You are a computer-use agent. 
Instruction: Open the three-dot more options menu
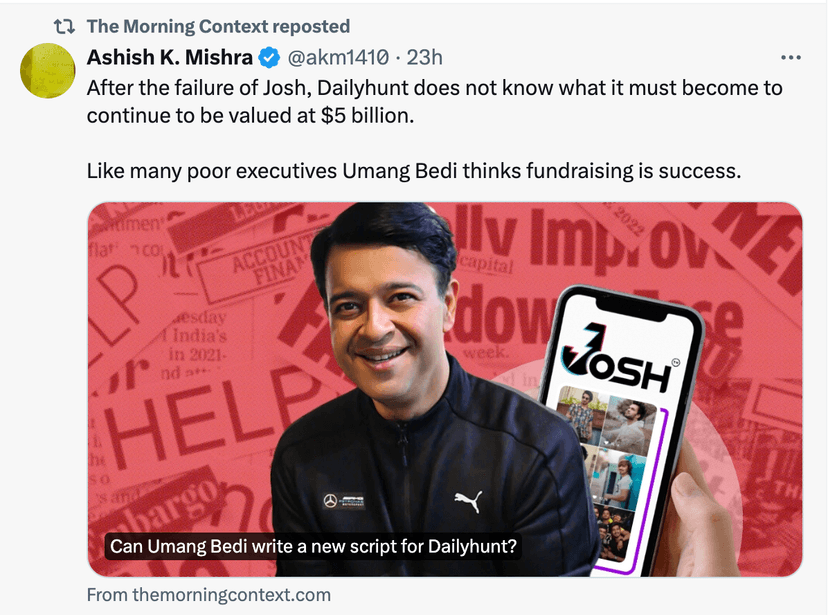tap(790, 57)
